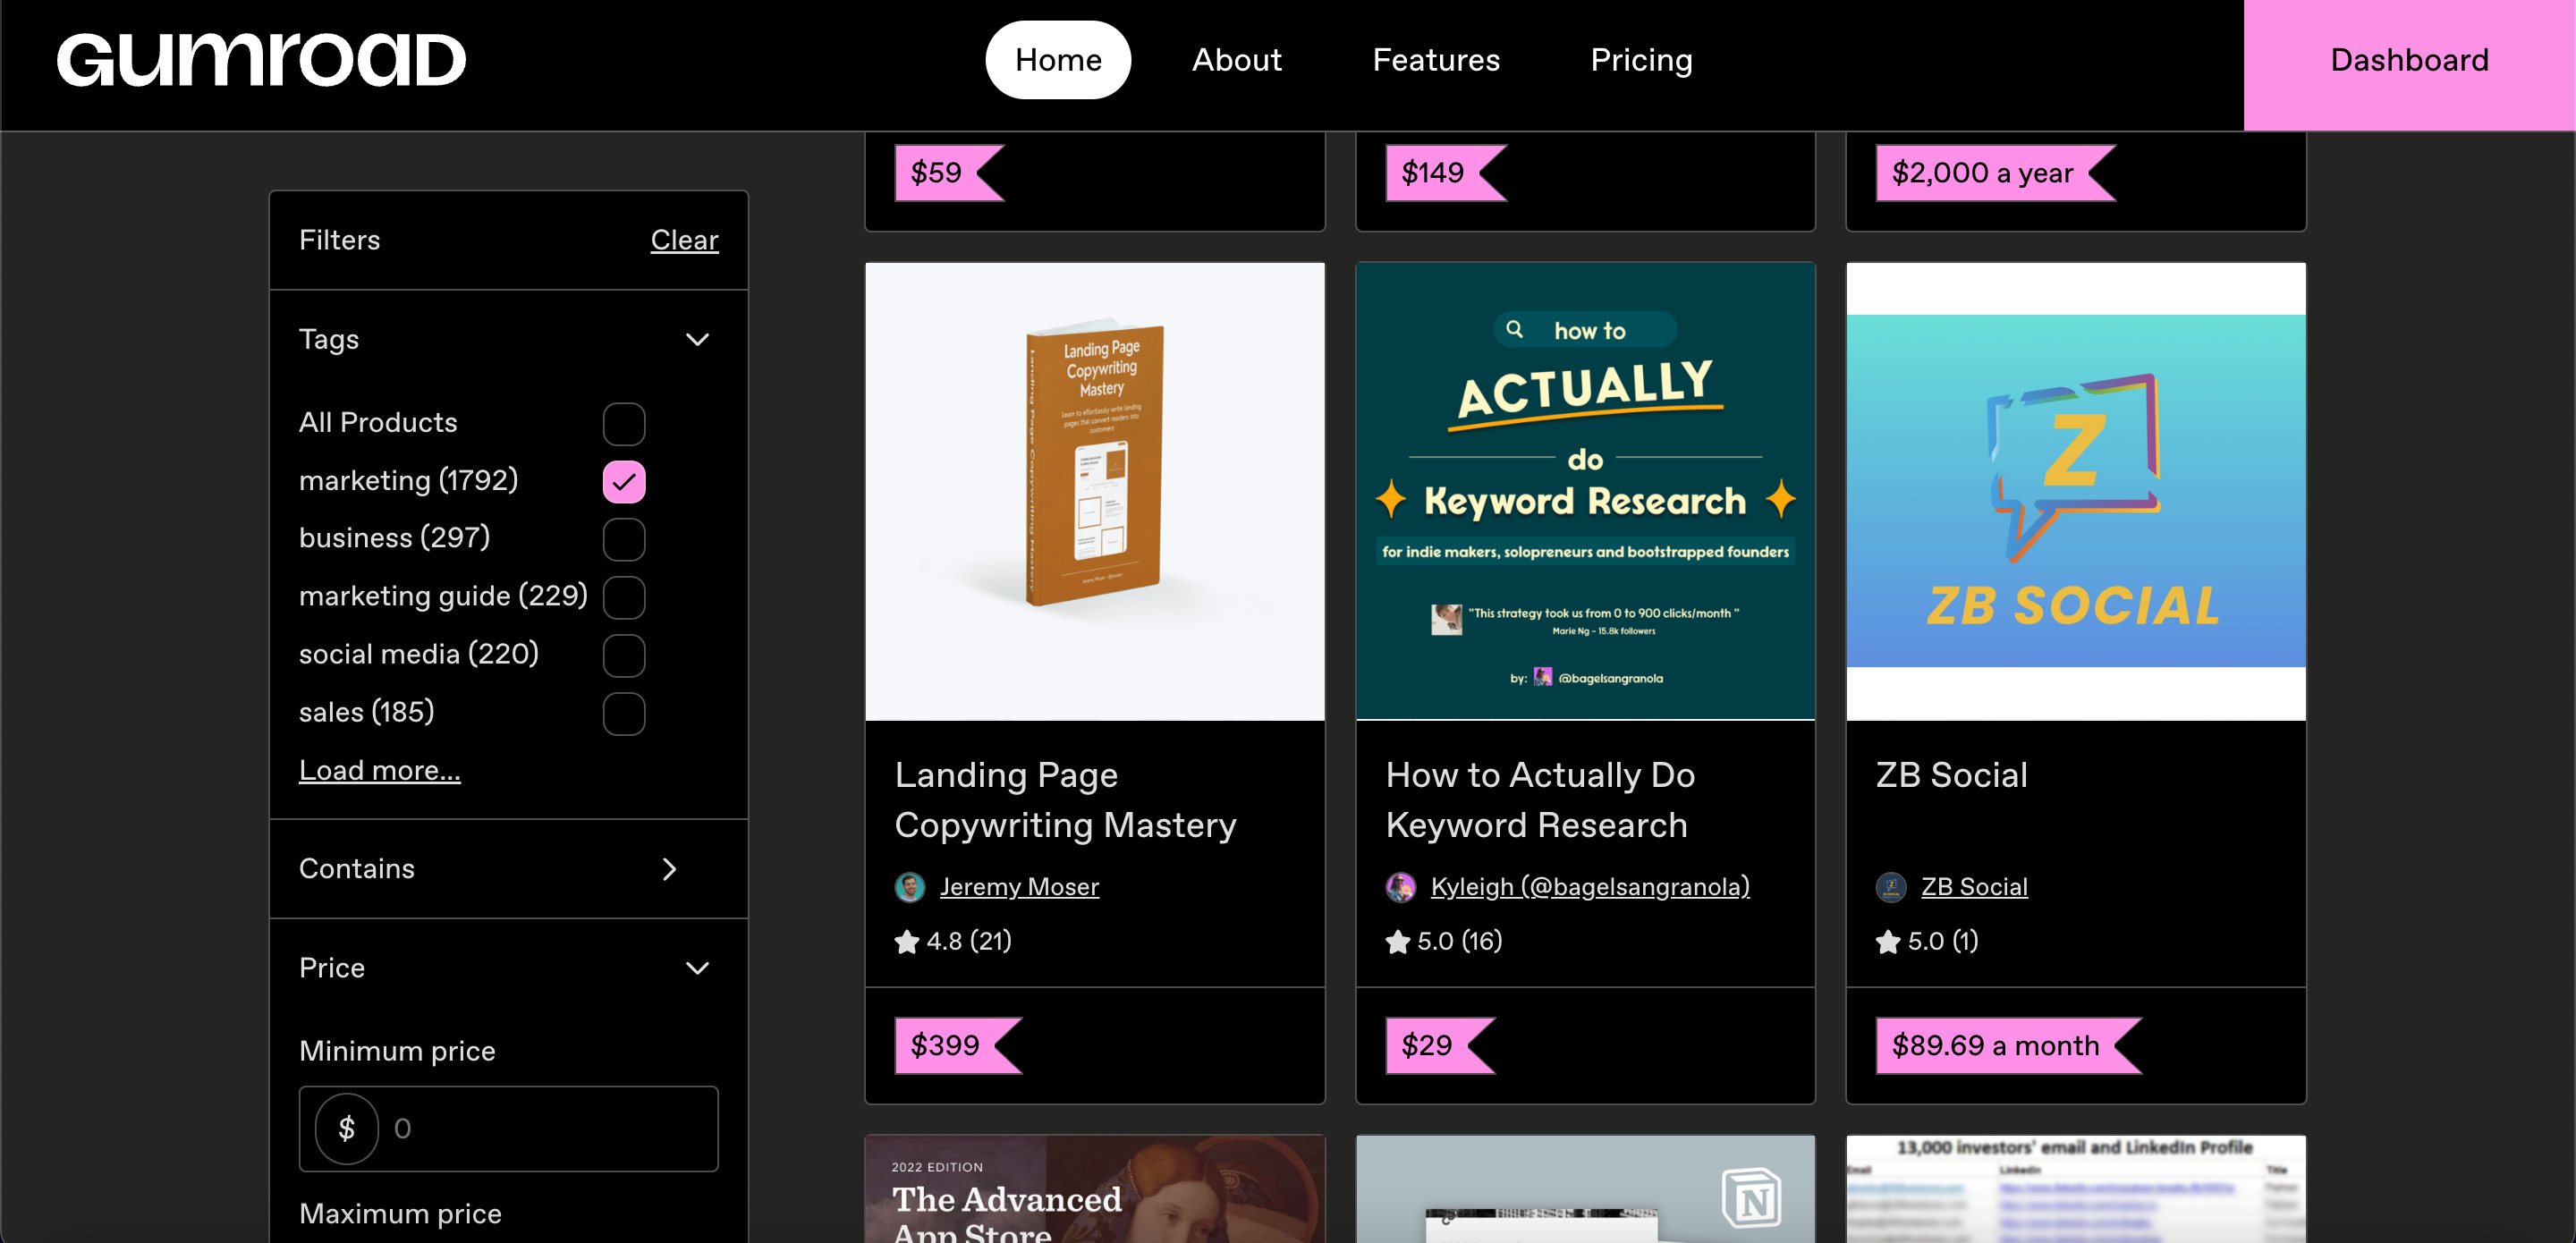This screenshot has width=2576, height=1243.
Task: Click the dollar sign icon in Minimum price
Action: pyautogui.click(x=346, y=1128)
